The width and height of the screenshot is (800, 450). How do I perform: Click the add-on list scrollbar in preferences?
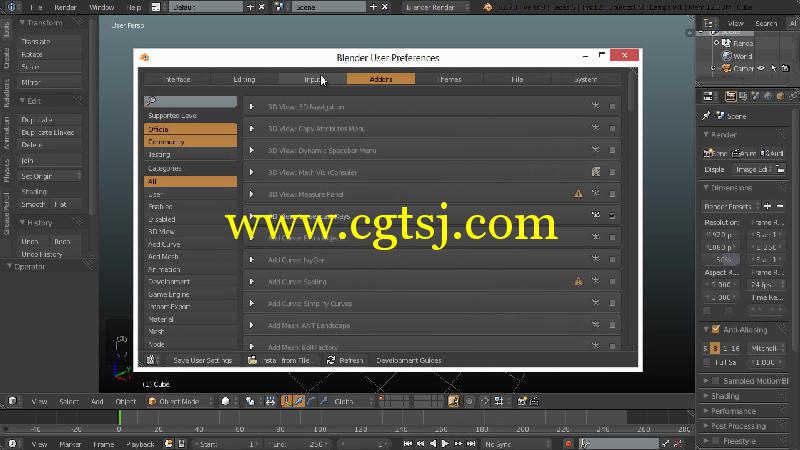[631, 94]
